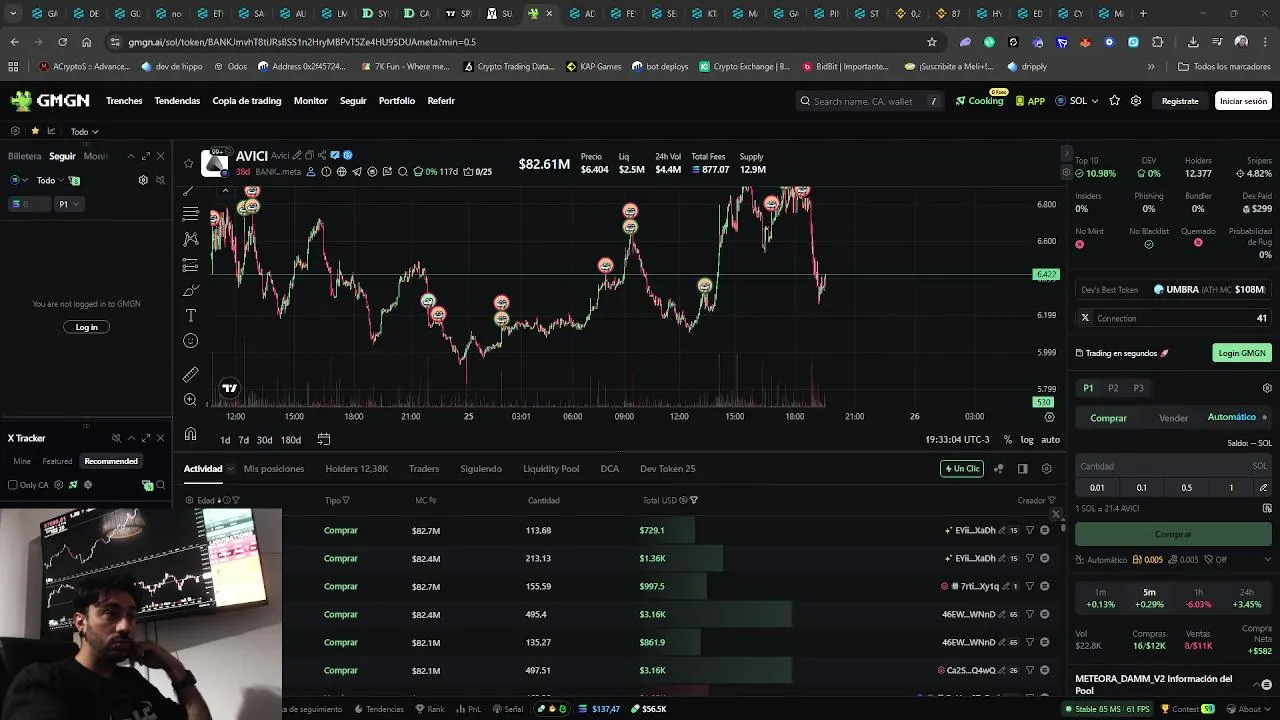Image resolution: width=1280 pixels, height=720 pixels.
Task: Open the P1 preset dropdown
Action: tap(69, 204)
